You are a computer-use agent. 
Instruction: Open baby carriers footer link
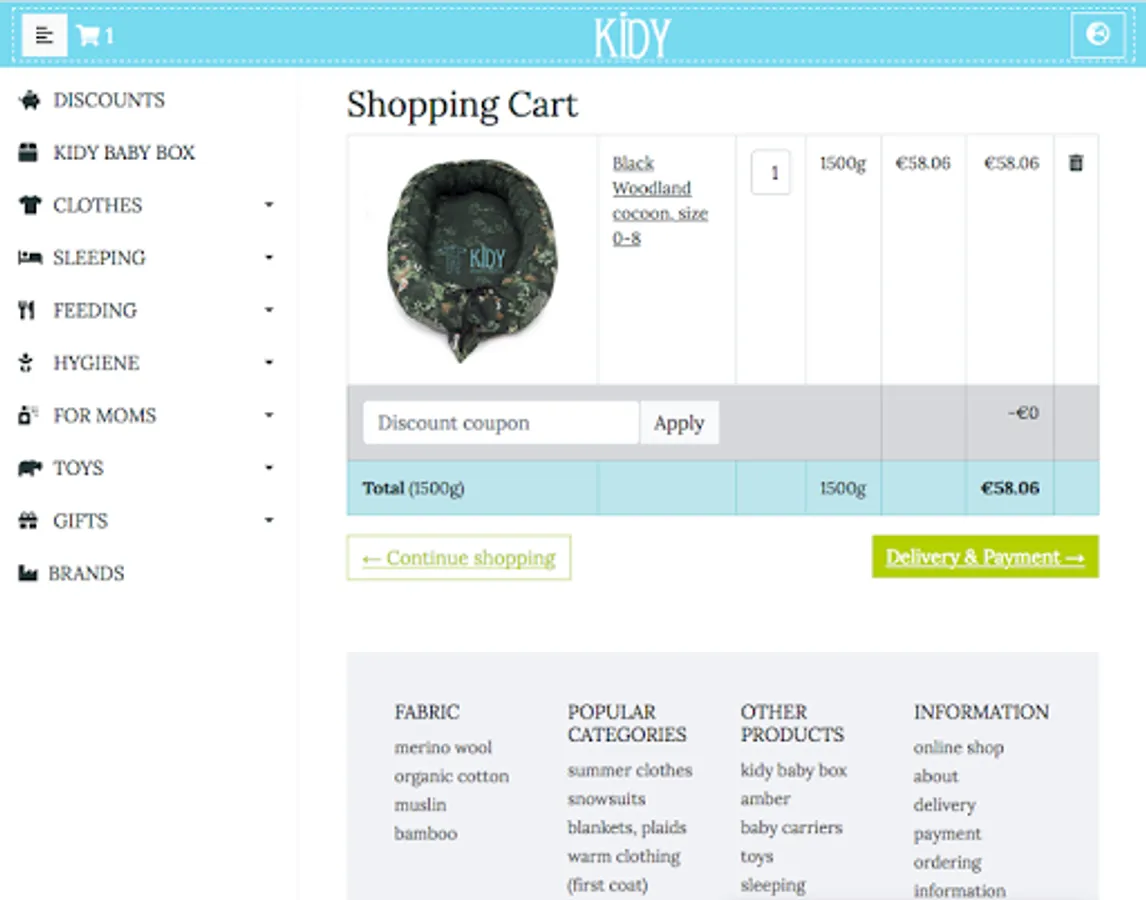[x=792, y=828]
